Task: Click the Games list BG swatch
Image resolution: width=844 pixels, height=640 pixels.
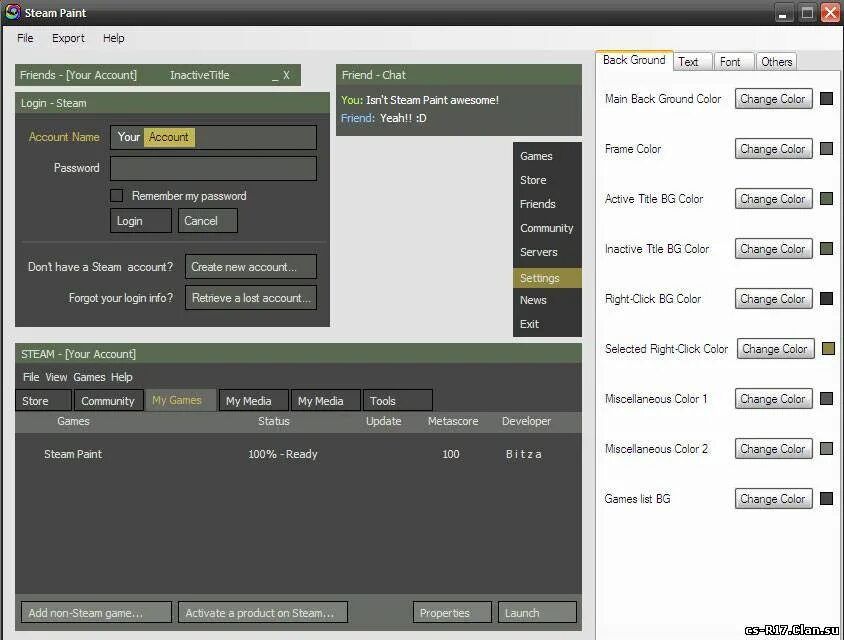Action: [x=826, y=499]
